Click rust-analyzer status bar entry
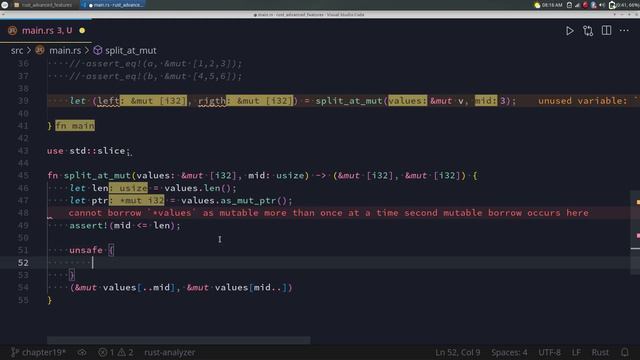 pyautogui.click(x=170, y=352)
